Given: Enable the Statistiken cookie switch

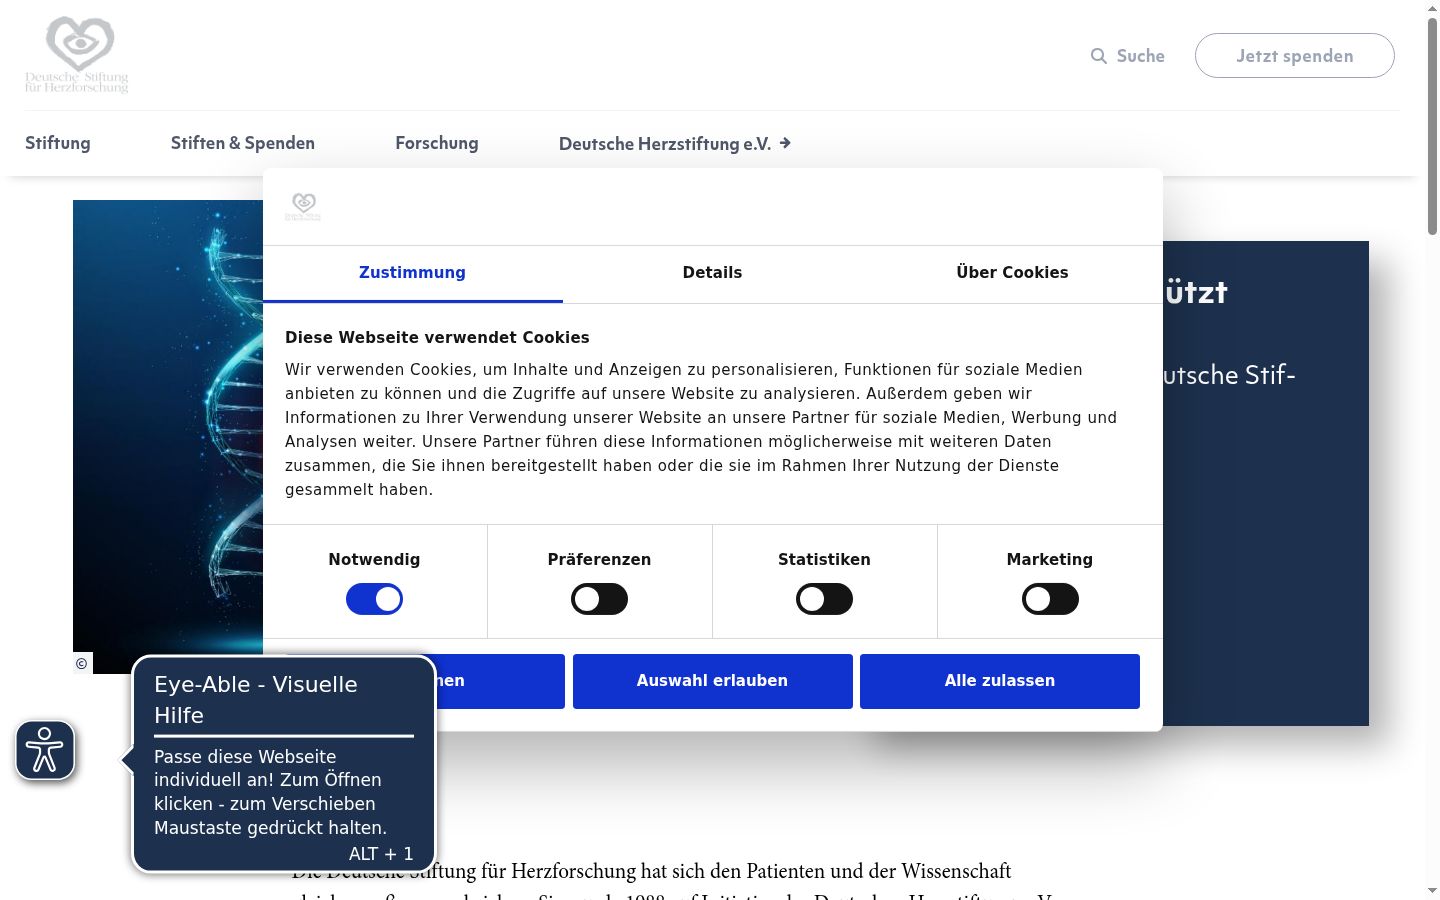Looking at the screenshot, I should point(824,599).
